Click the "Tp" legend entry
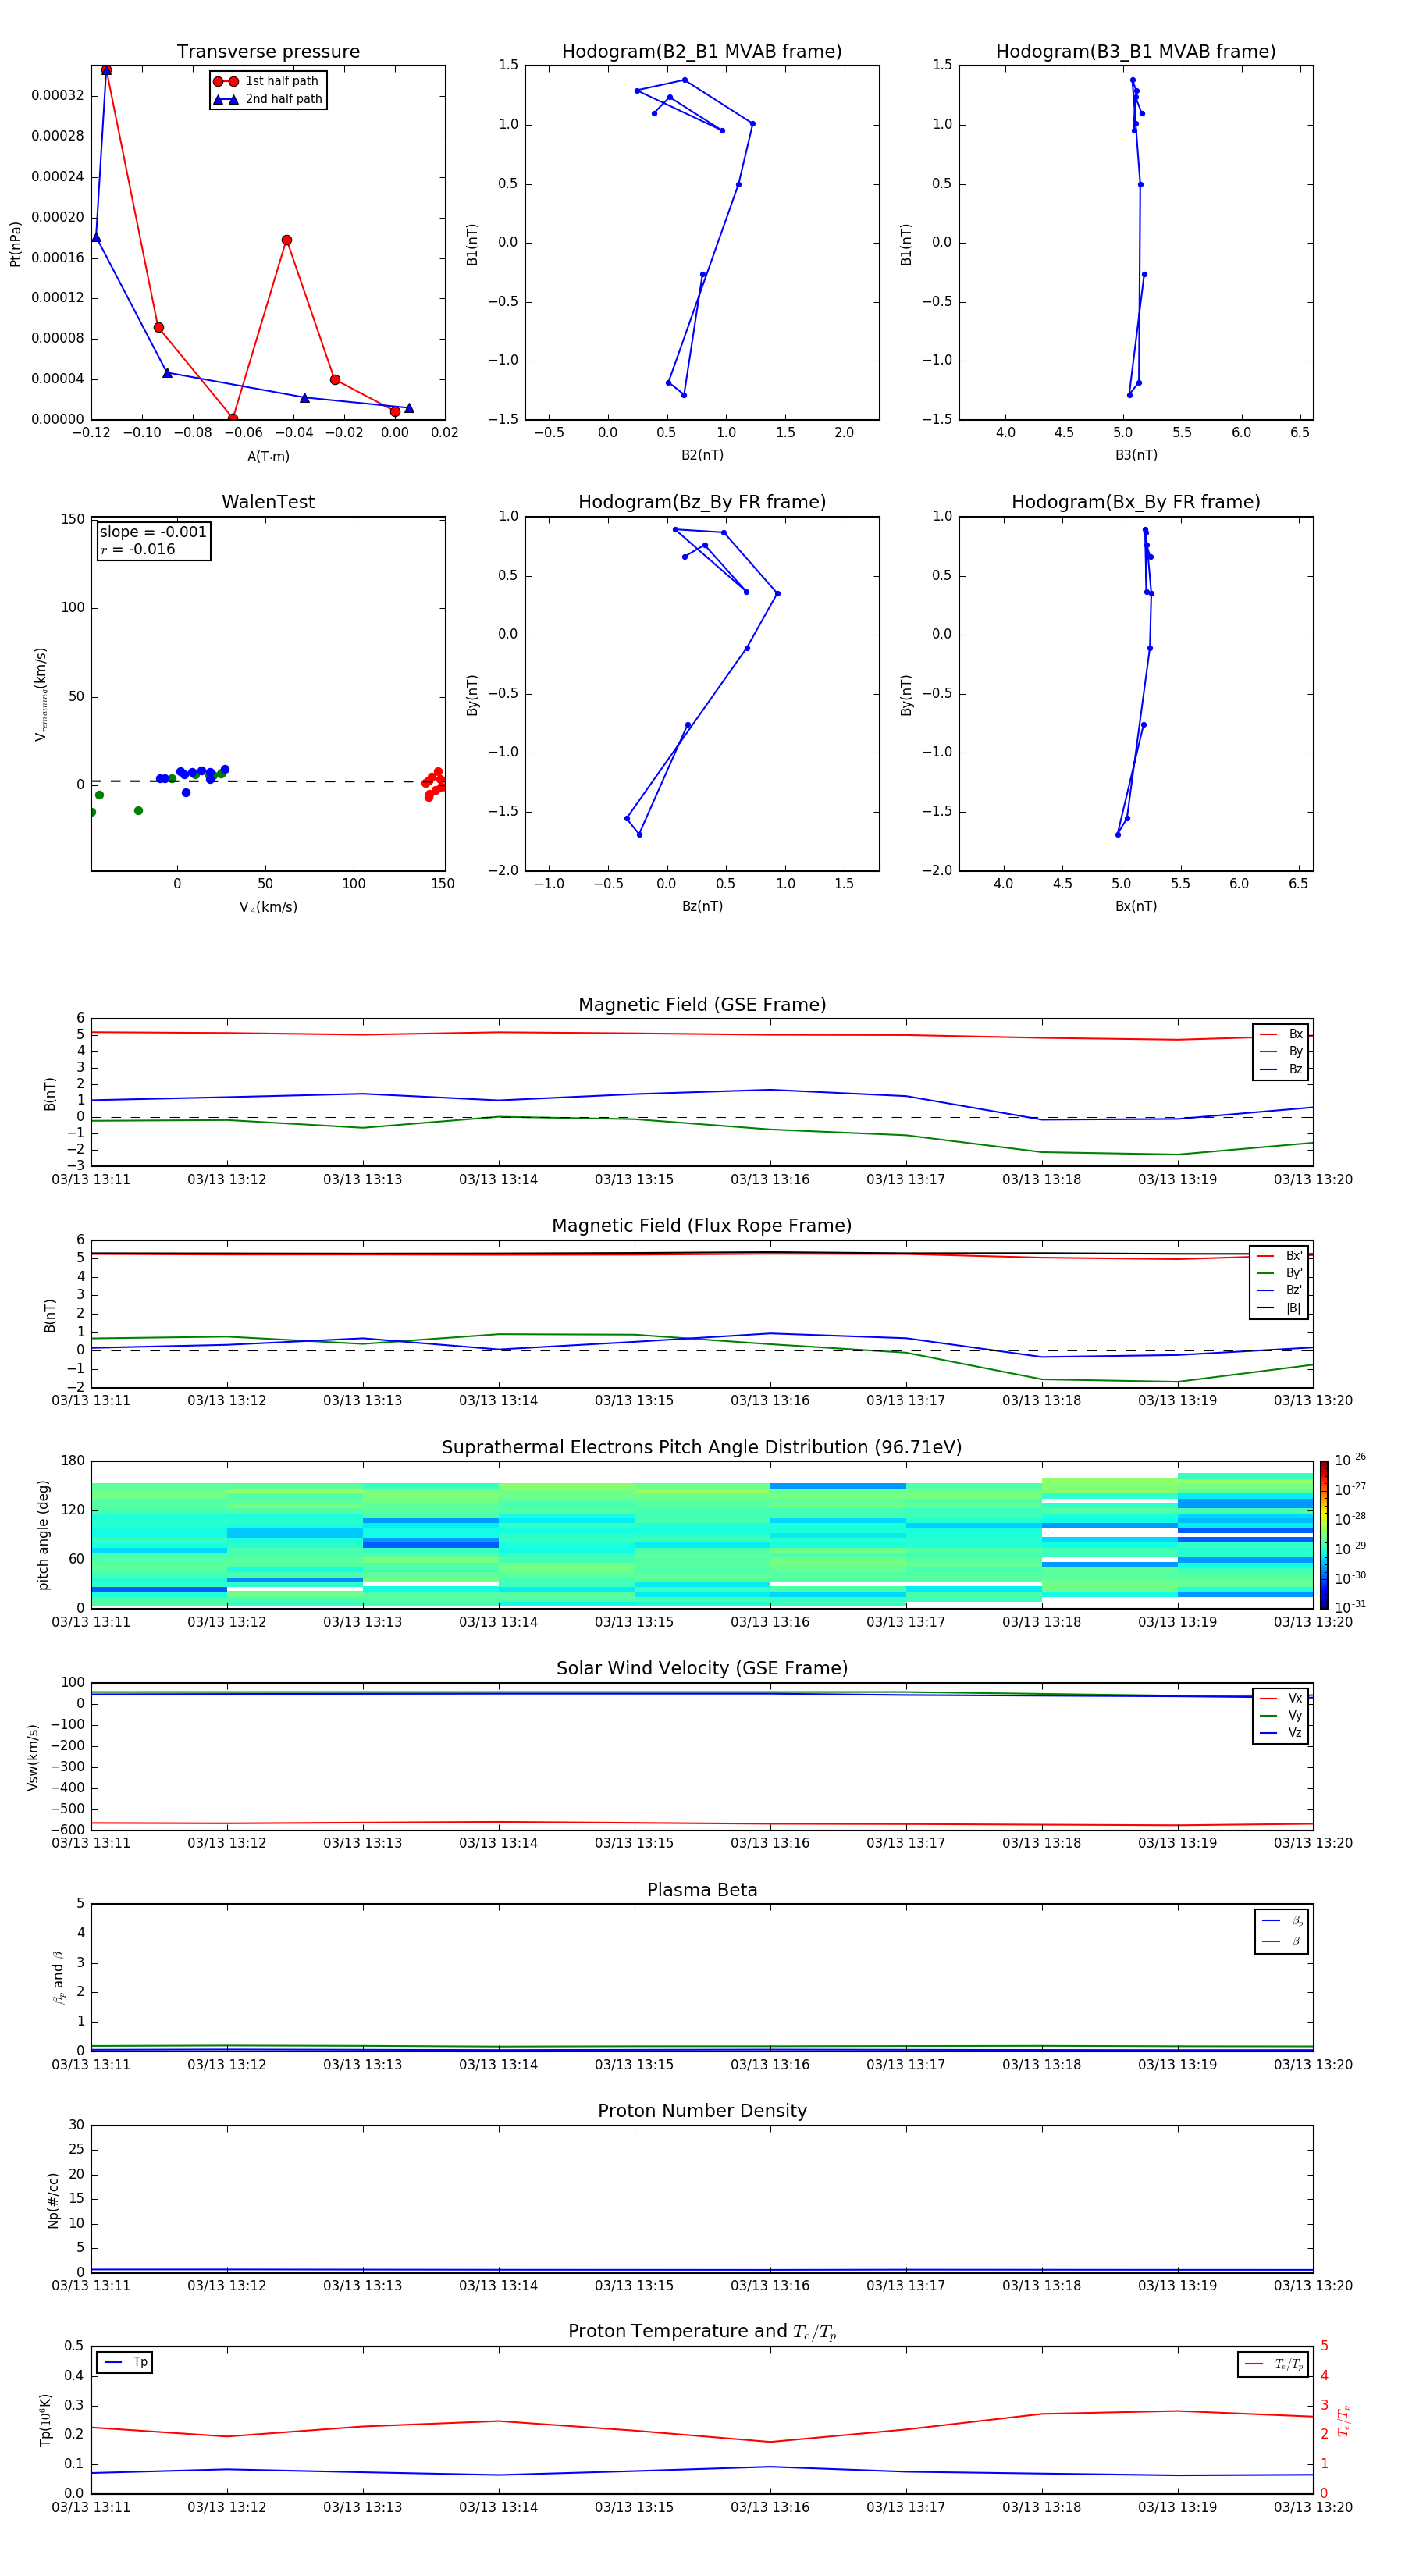This screenshot has width=1405, height=2576. pos(126,2362)
